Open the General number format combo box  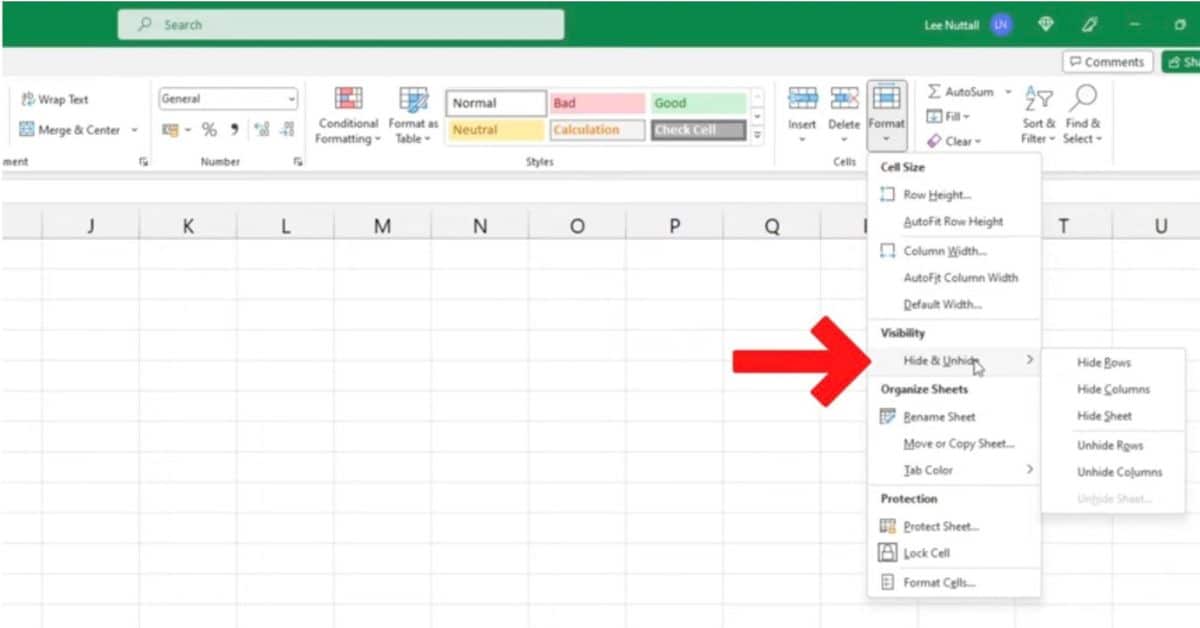pos(228,99)
